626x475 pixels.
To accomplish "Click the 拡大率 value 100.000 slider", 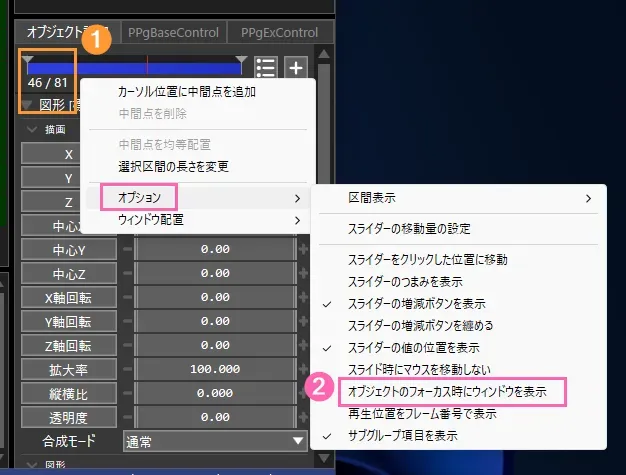I will (215, 369).
